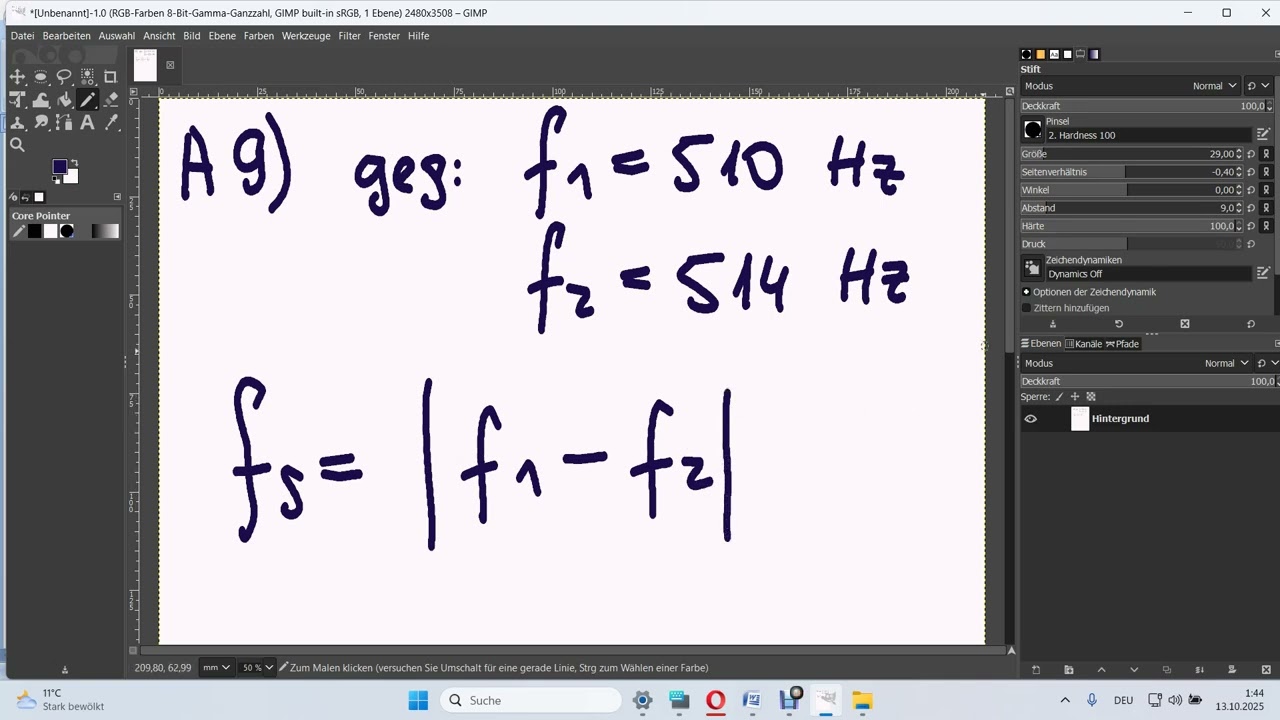Select the Bucket Fill tool
The image size is (1280, 720).
pos(64,99)
